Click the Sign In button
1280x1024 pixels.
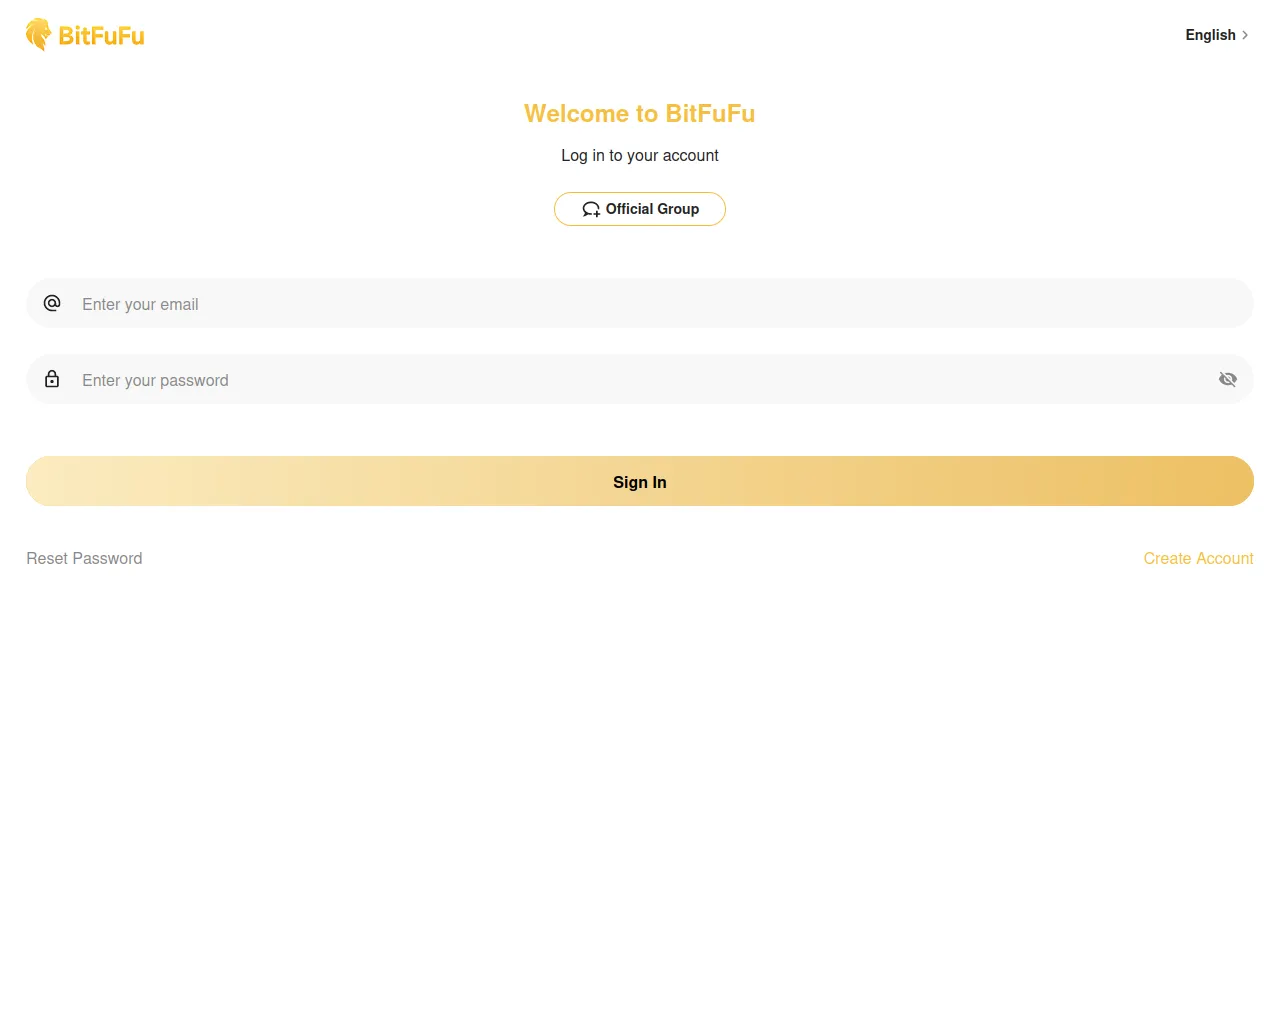640,481
